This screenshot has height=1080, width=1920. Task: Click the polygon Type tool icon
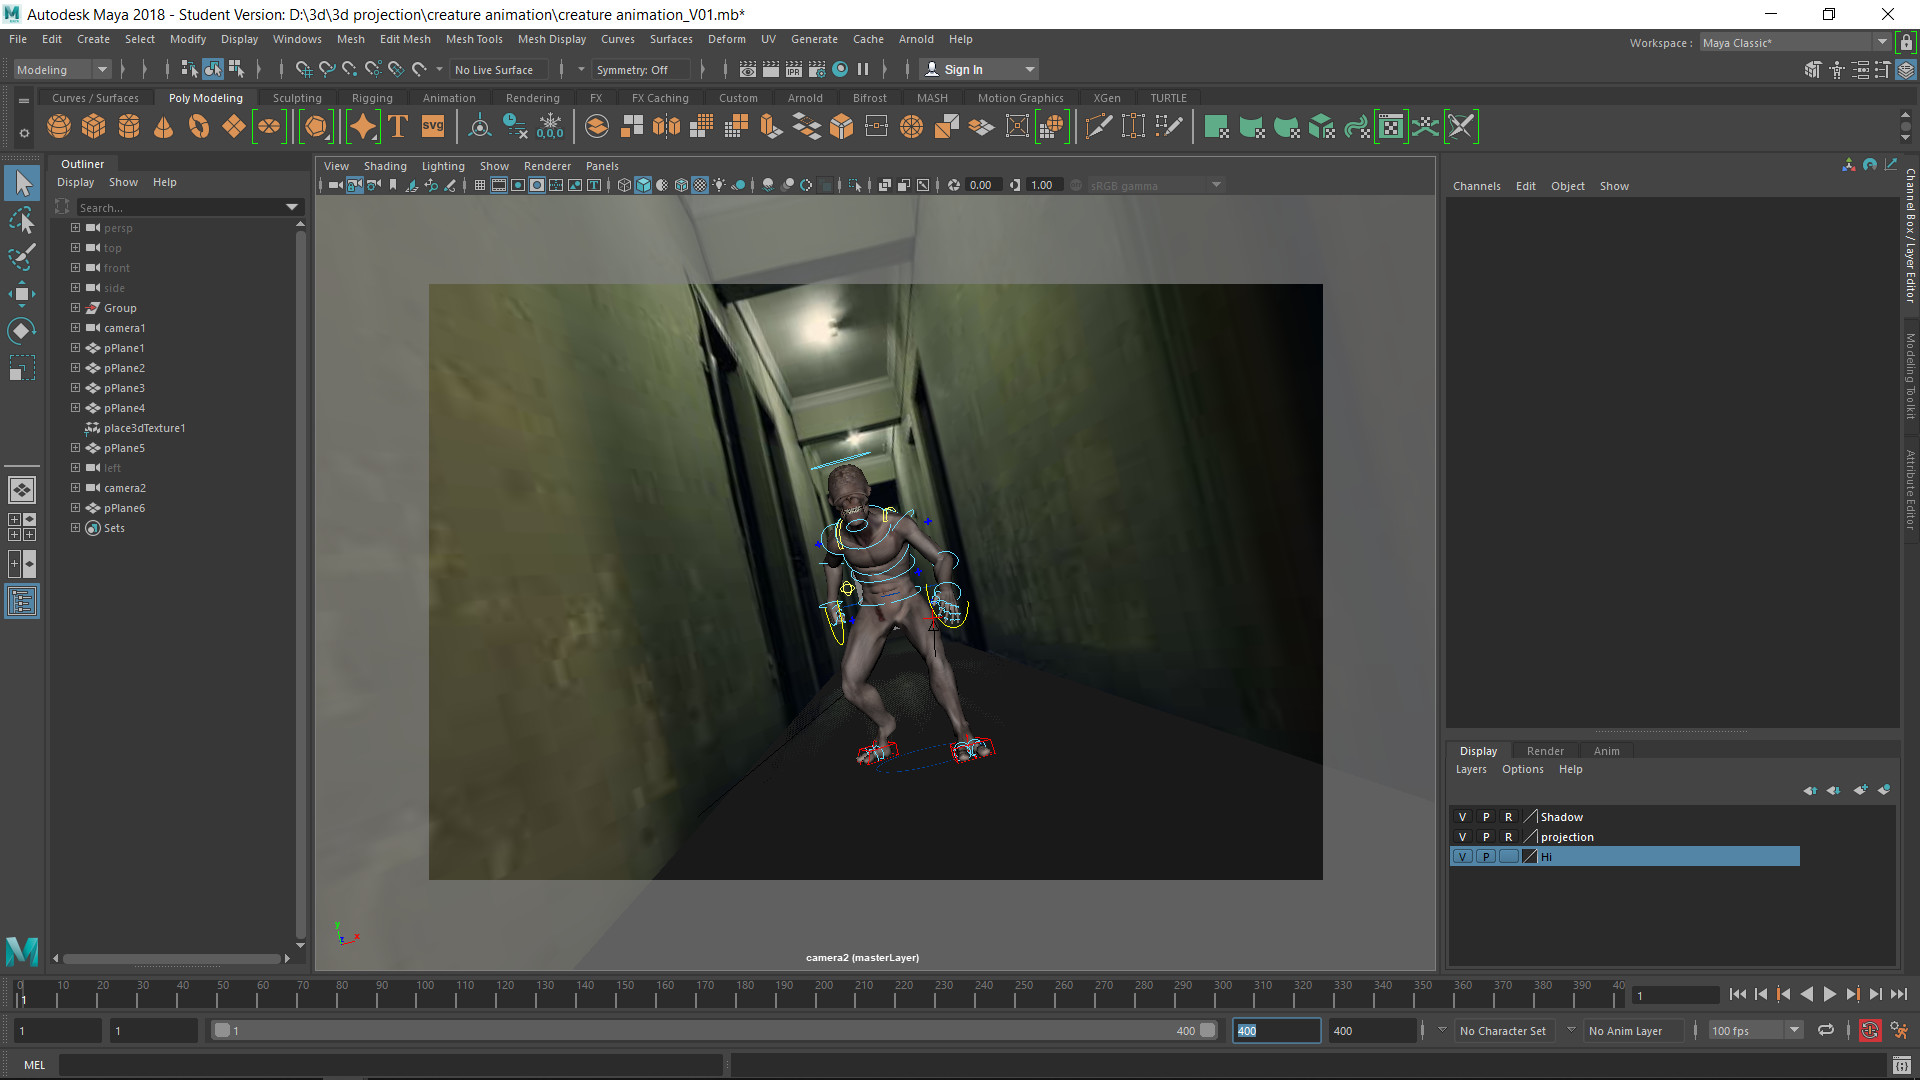[398, 127]
